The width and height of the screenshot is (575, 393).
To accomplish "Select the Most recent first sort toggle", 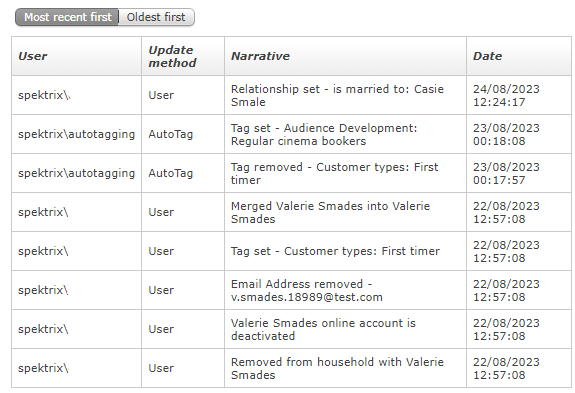I will pos(67,17).
